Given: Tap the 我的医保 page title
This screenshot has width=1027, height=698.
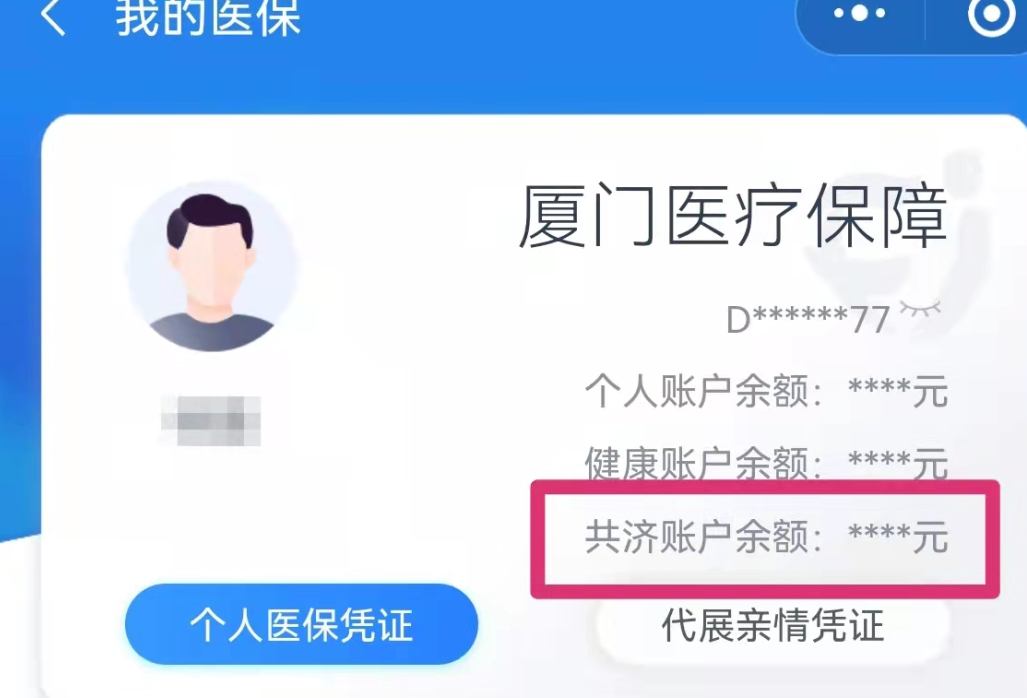Looking at the screenshot, I should pyautogui.click(x=208, y=16).
